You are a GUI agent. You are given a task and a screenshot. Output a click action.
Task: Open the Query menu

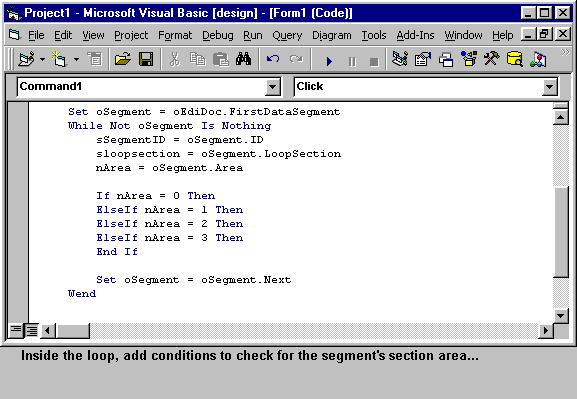click(x=287, y=35)
